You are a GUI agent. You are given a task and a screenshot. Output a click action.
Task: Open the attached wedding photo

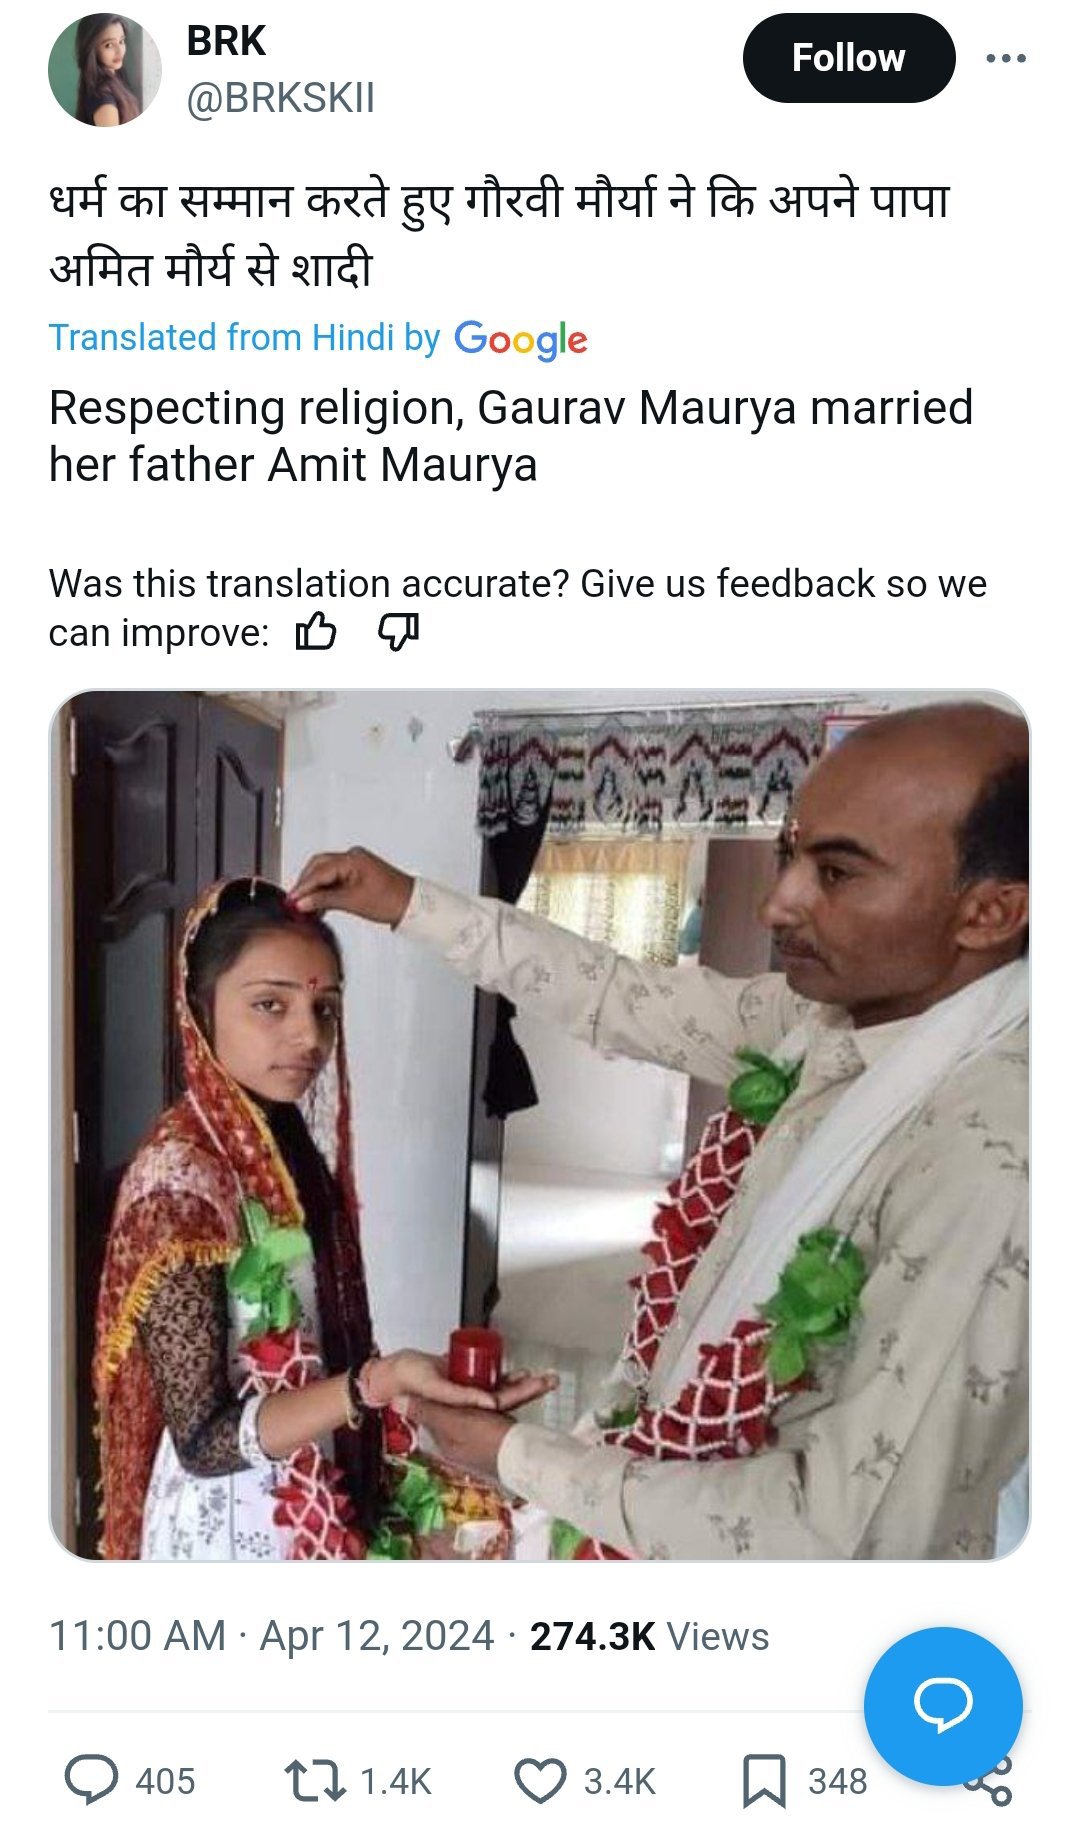tap(540, 1125)
